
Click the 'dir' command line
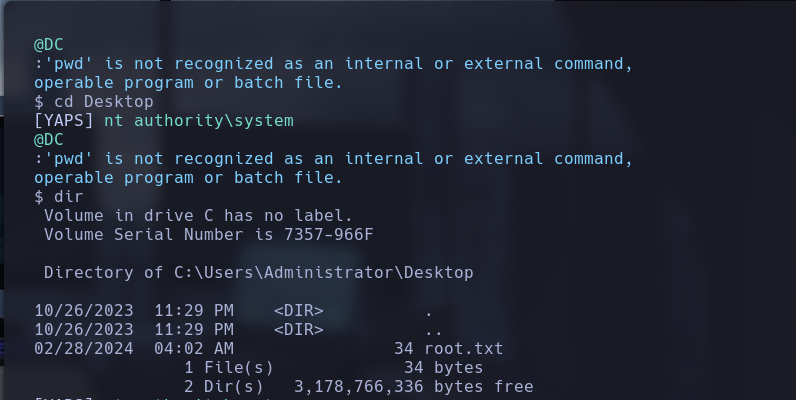coord(68,197)
